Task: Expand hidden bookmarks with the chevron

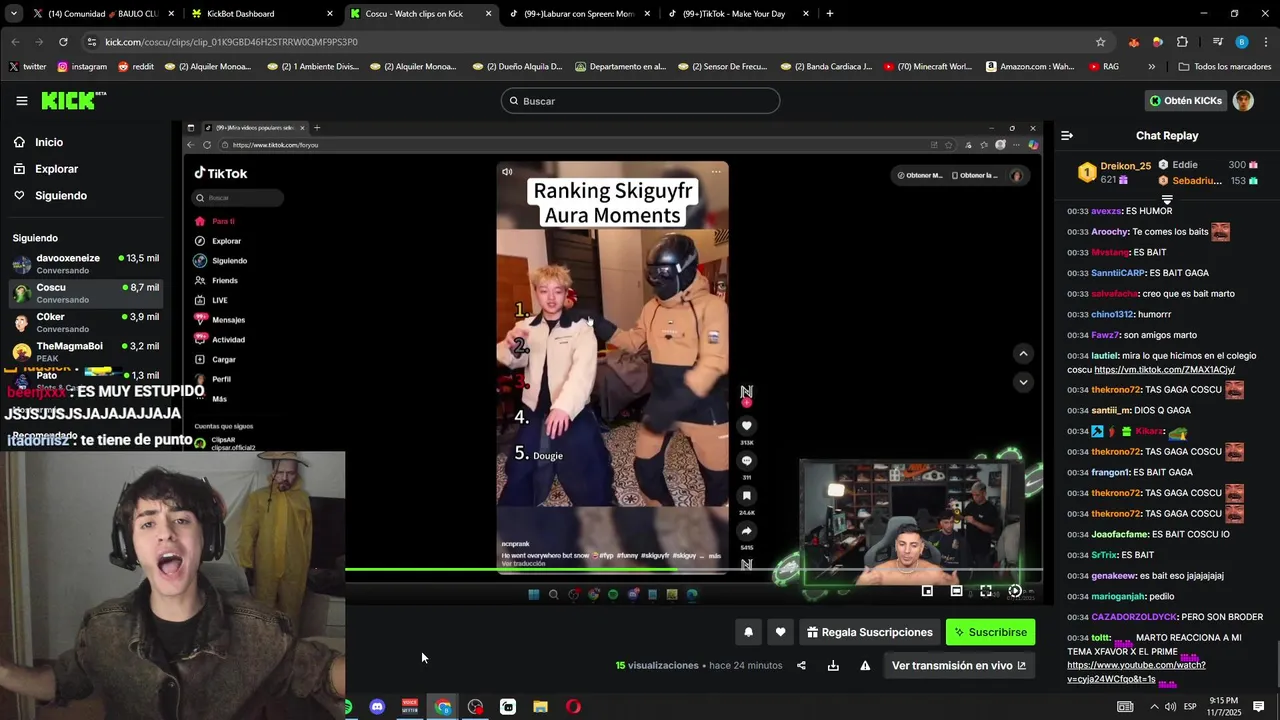Action: [x=1151, y=66]
